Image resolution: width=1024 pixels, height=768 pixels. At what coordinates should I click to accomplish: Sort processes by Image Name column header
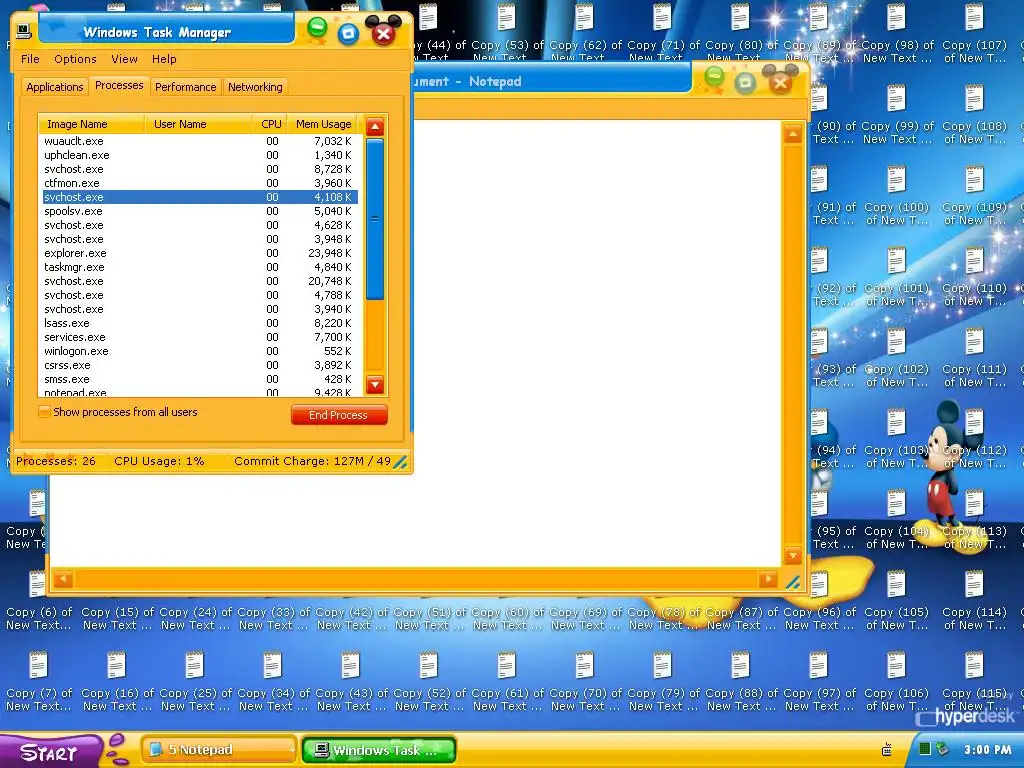pos(91,124)
